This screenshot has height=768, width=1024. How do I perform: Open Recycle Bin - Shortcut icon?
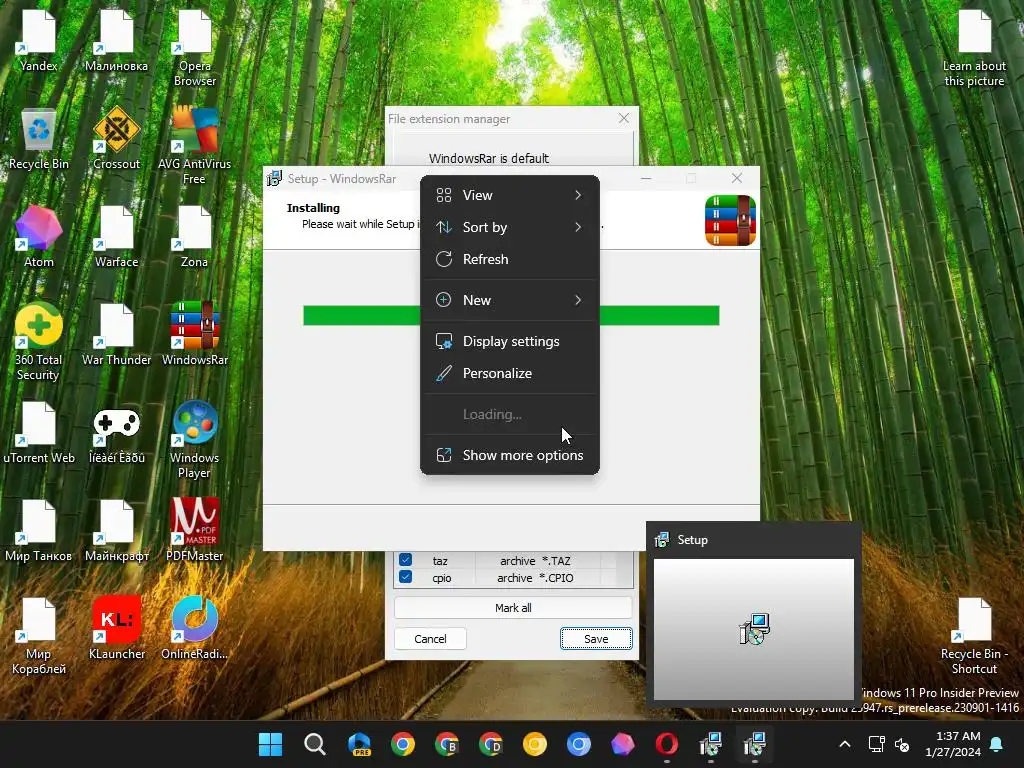[974, 635]
